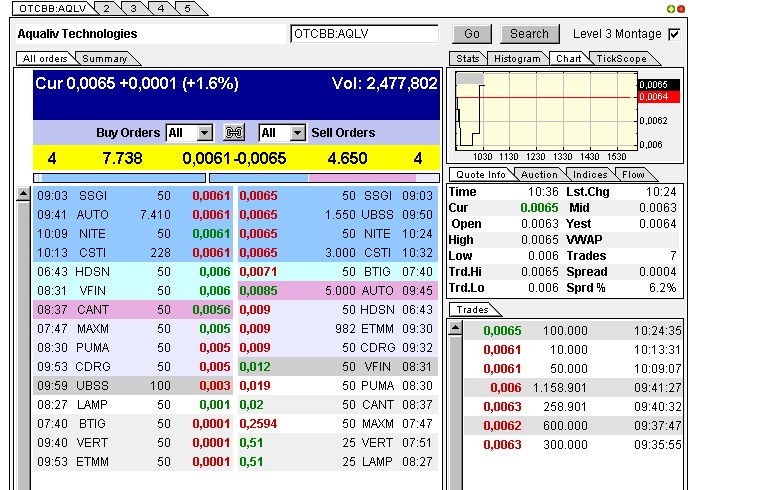Click the green status dot at top right

point(671,9)
